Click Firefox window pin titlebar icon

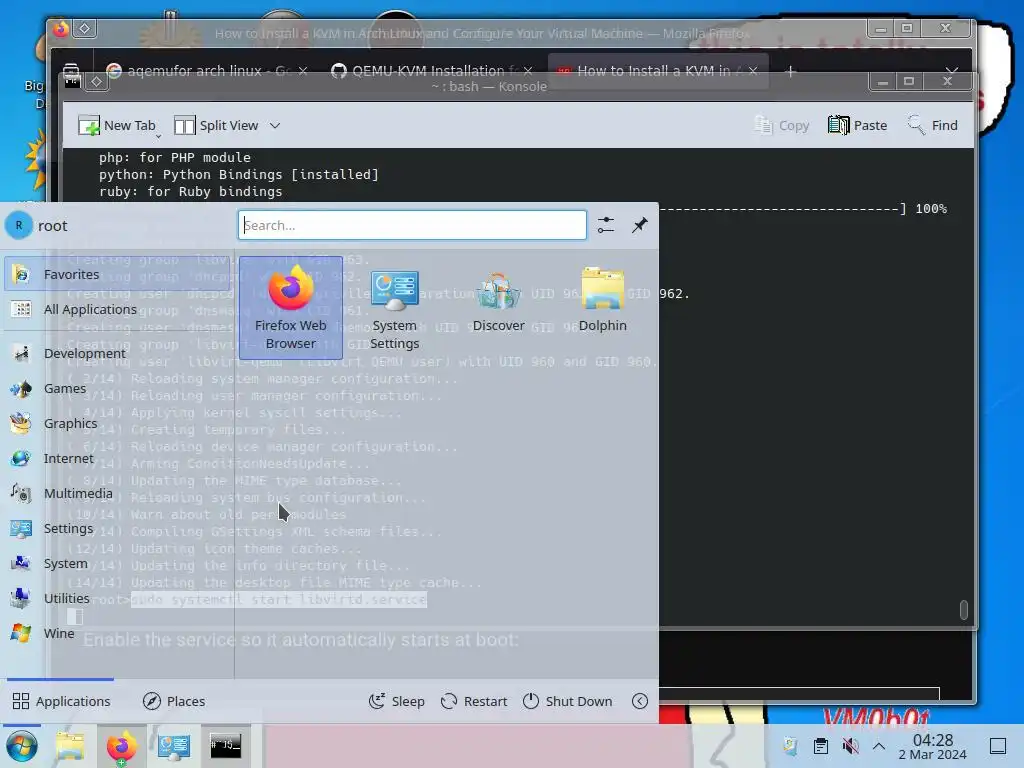click(x=85, y=29)
